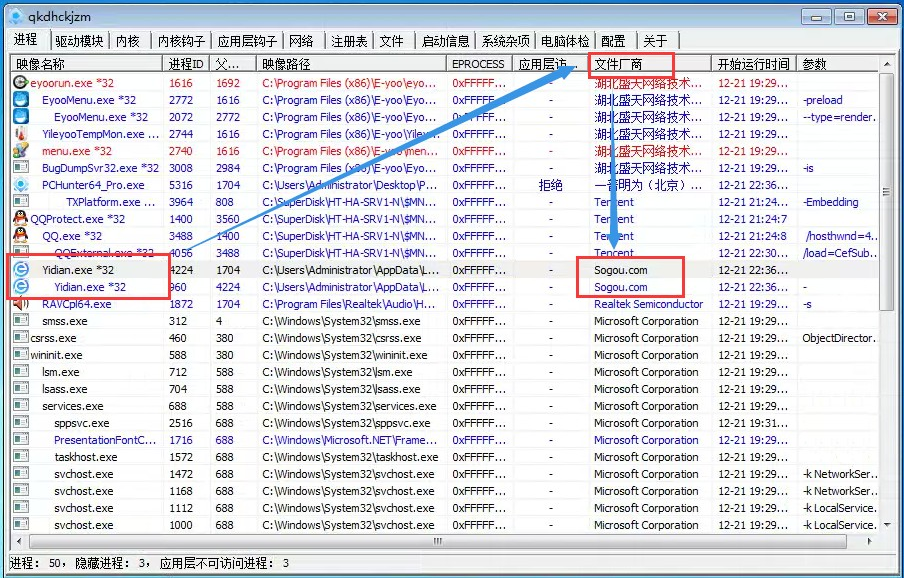This screenshot has width=904, height=578.
Task: Click icon of svchost.exe with PID 1168
Action: pos(21,491)
